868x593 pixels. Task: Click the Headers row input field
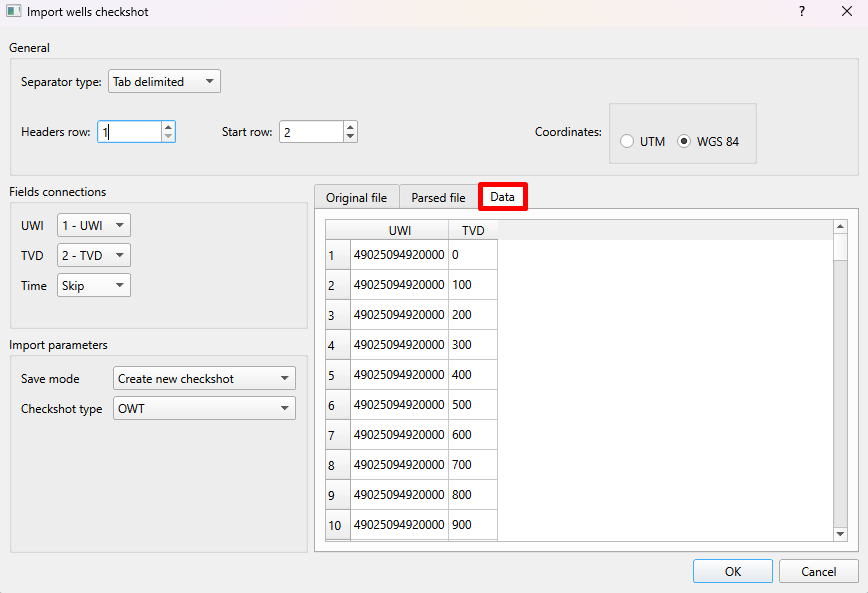pos(130,131)
